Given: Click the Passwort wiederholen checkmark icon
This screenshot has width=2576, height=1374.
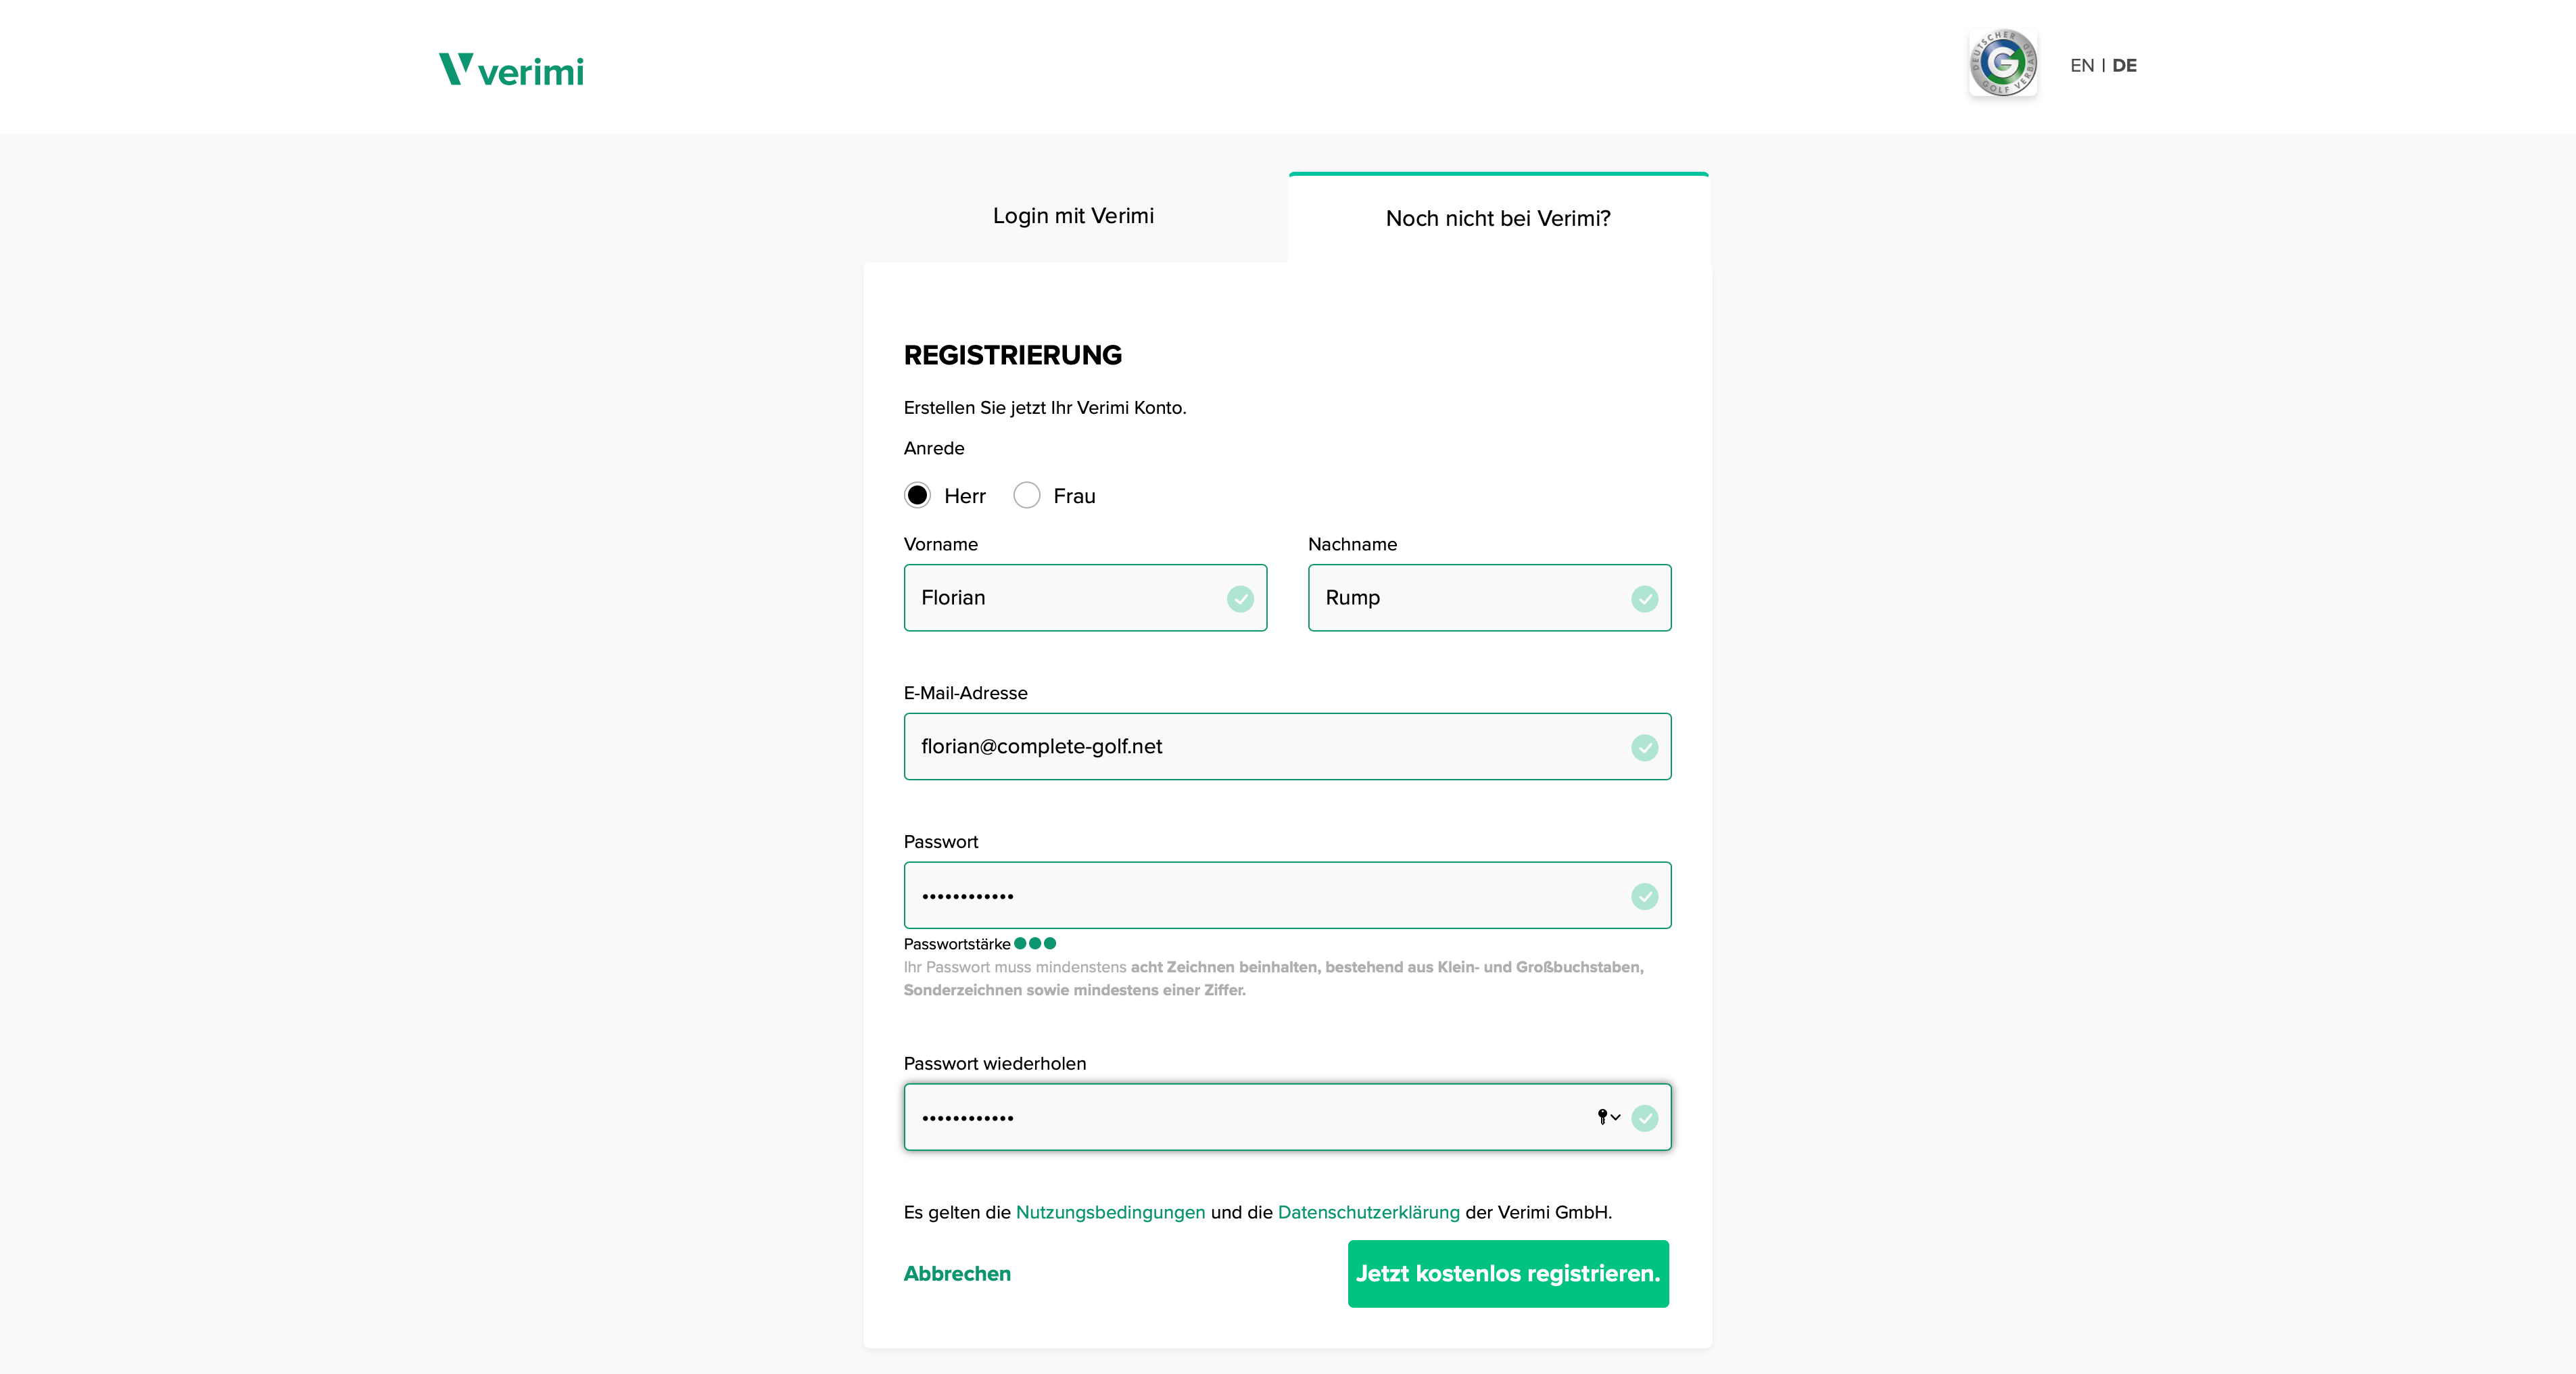Looking at the screenshot, I should [x=1644, y=1118].
